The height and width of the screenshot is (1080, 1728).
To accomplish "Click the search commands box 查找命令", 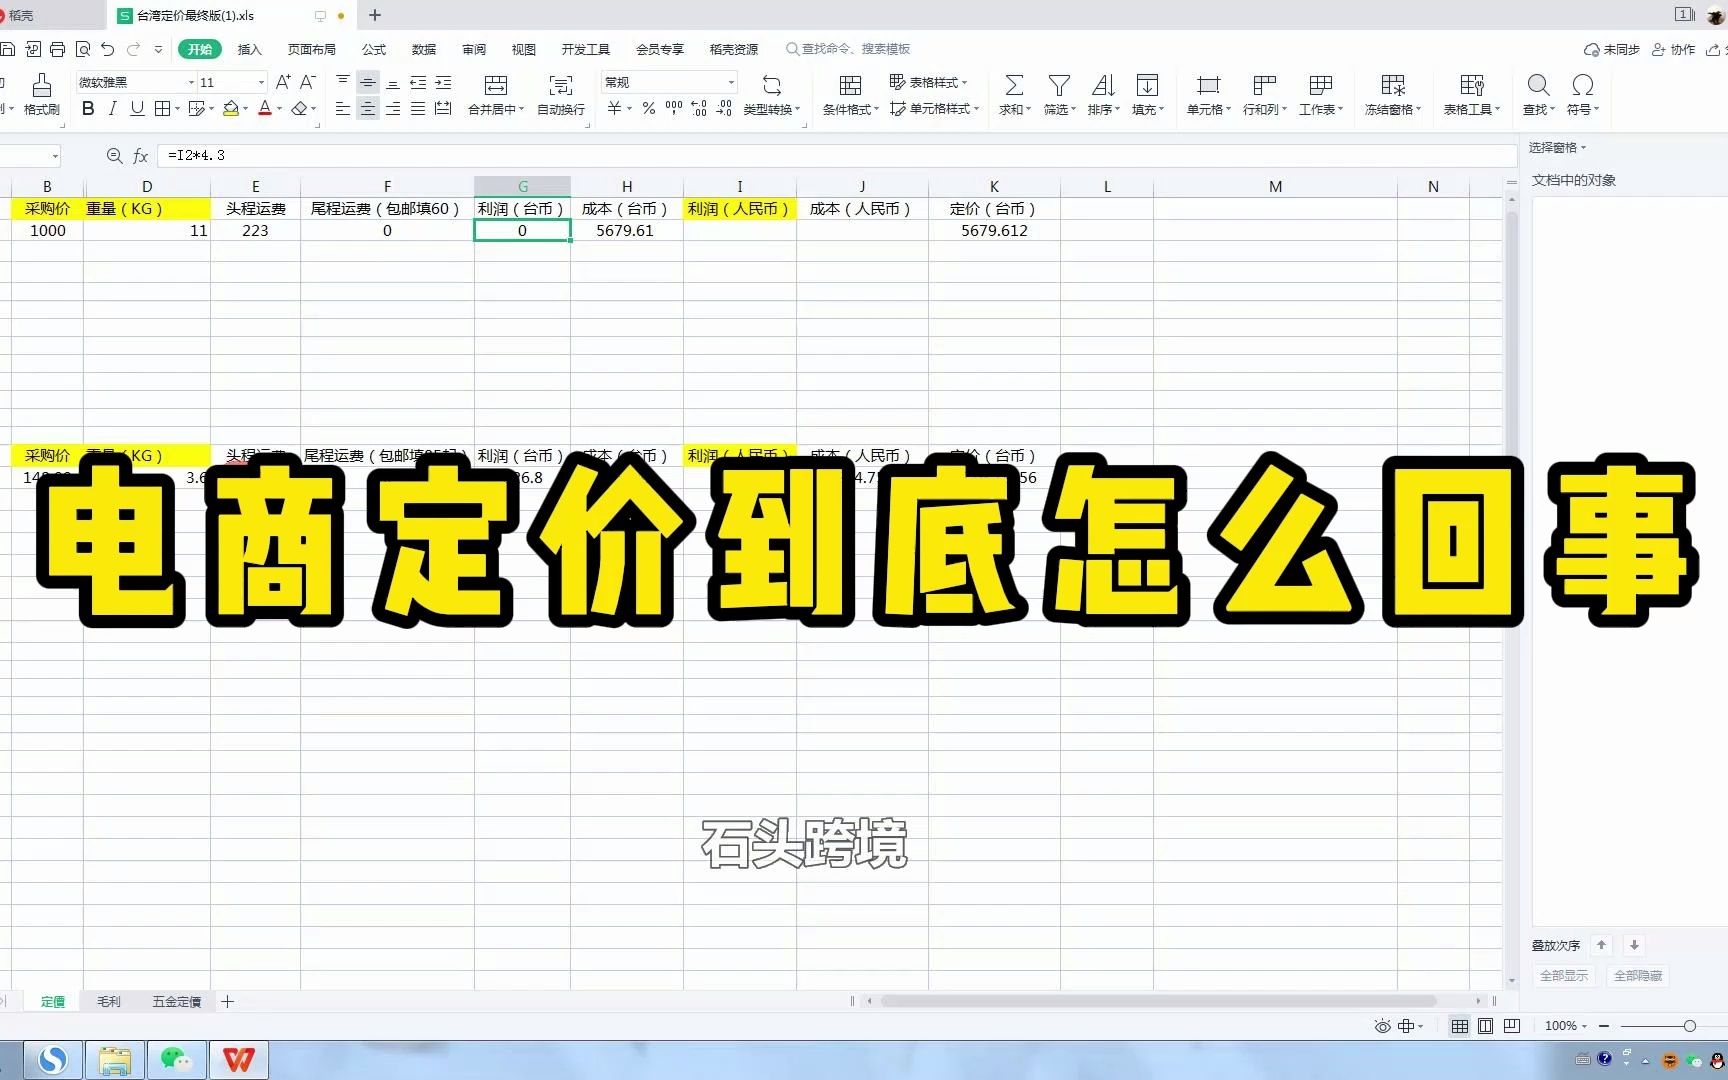I will (x=848, y=49).
